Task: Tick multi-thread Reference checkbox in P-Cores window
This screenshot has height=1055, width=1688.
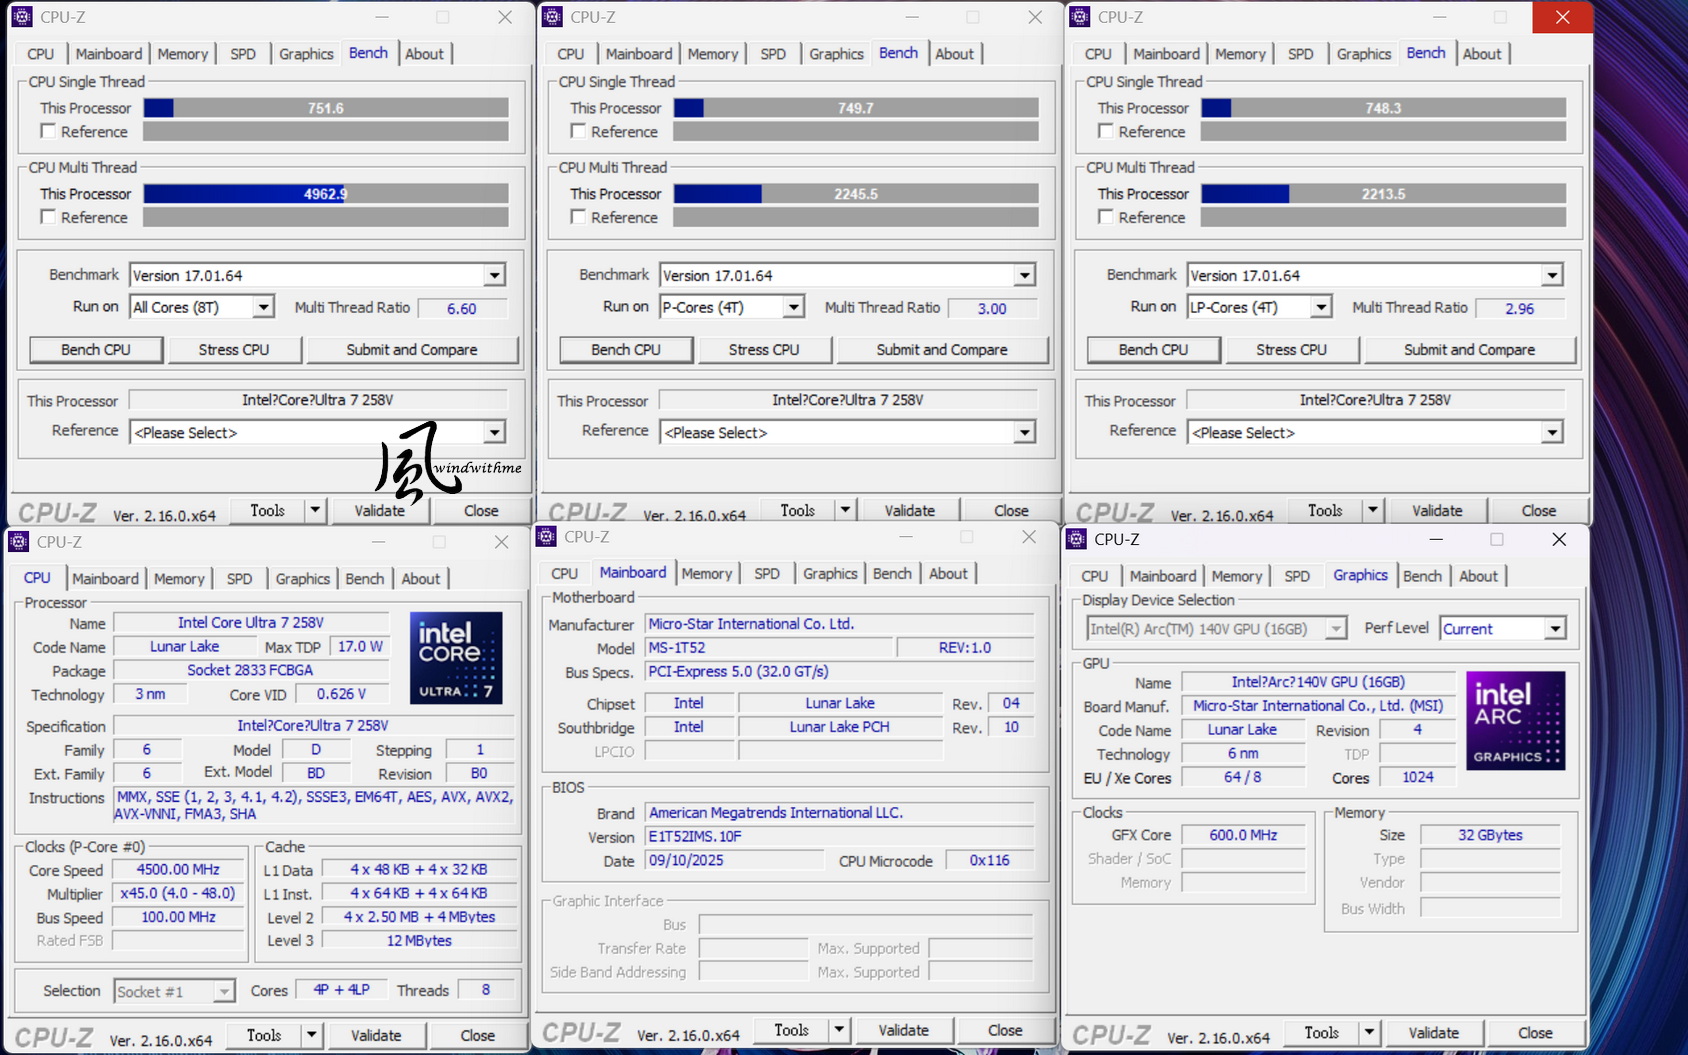Action: click(x=578, y=217)
